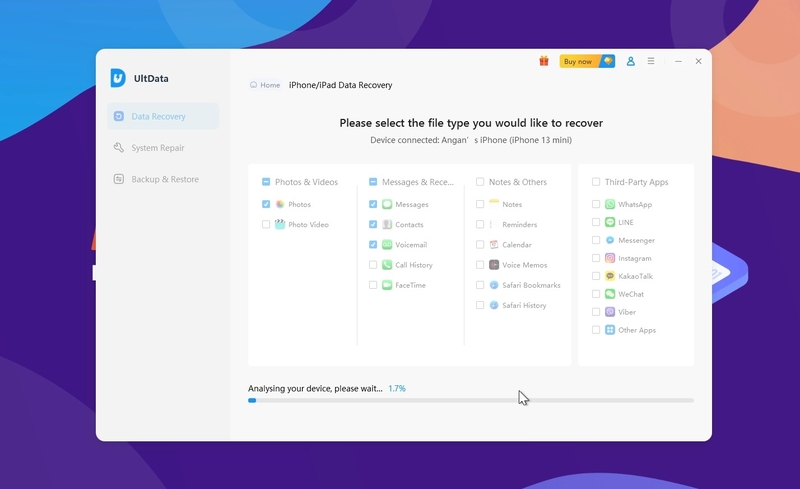This screenshot has height=489, width=800.
Task: Click the Backup & Restore sidebar icon
Action: pos(119,179)
